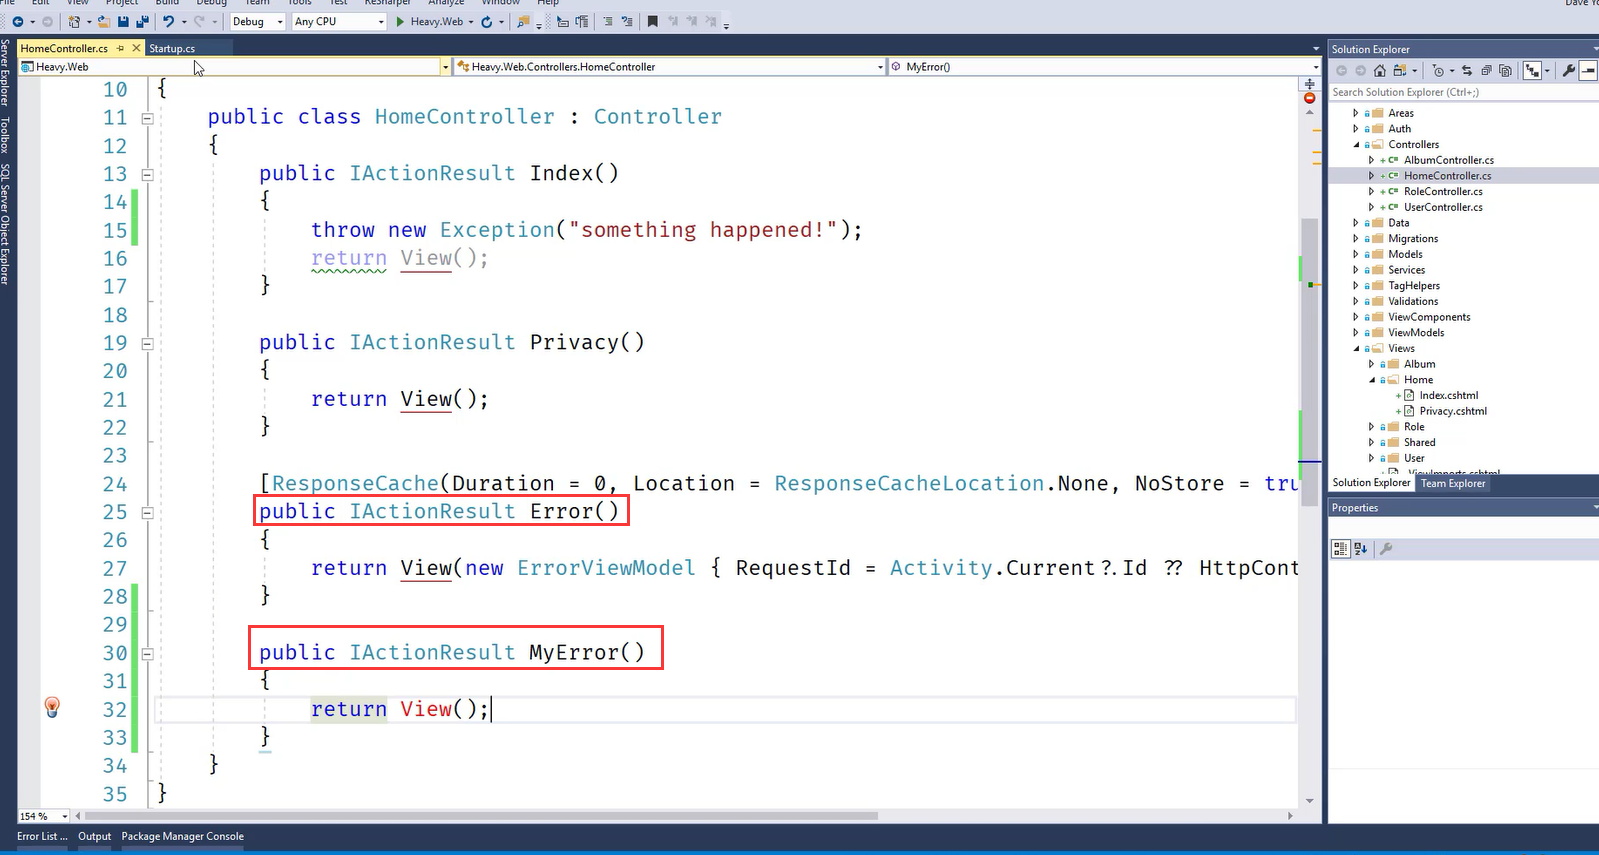This screenshot has width=1599, height=855.
Task: Collapse the Index method outlining at line 13
Action: pos(148,174)
